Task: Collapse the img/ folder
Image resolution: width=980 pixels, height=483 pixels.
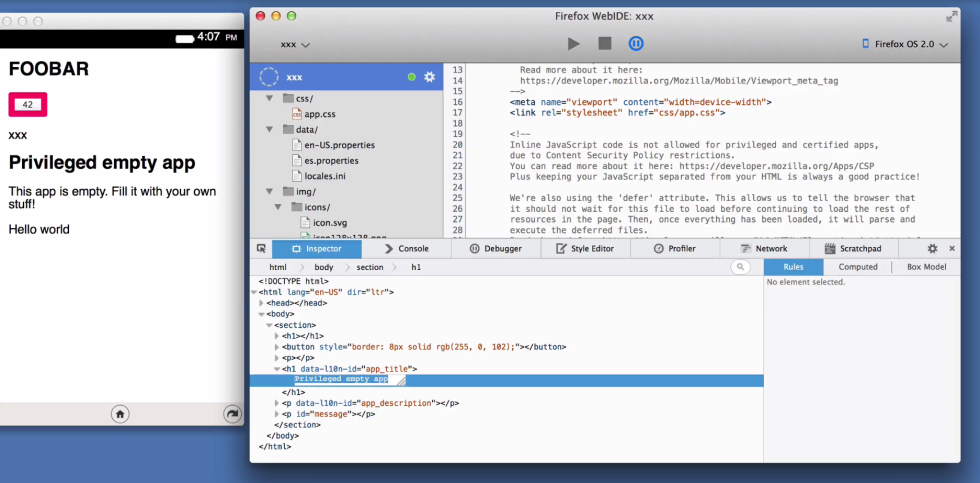Action: [269, 191]
